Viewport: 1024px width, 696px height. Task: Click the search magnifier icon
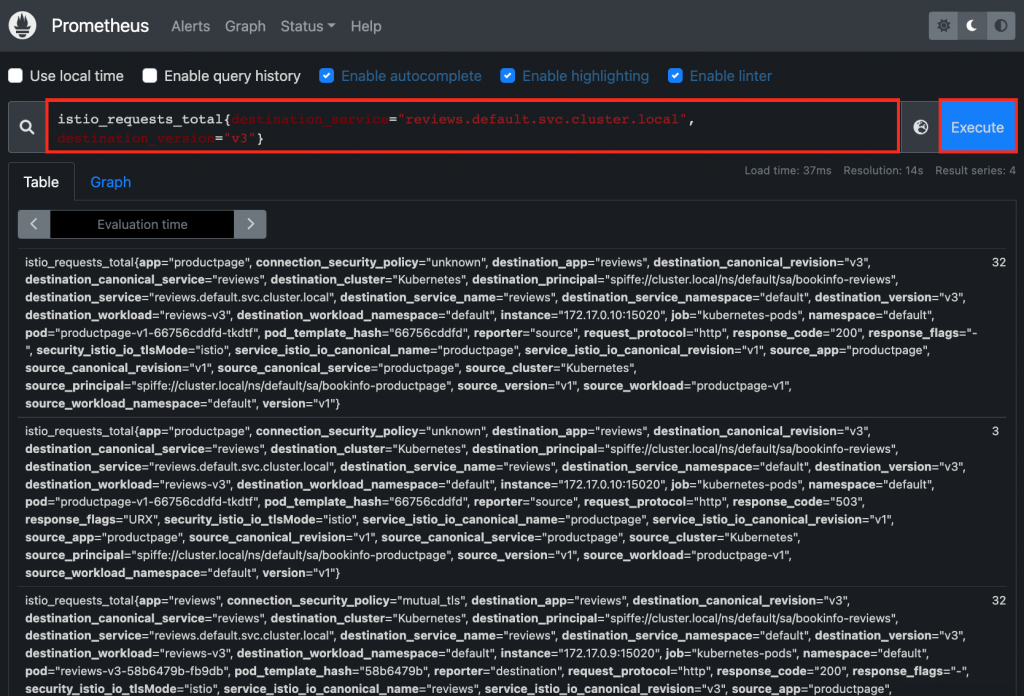(27, 127)
